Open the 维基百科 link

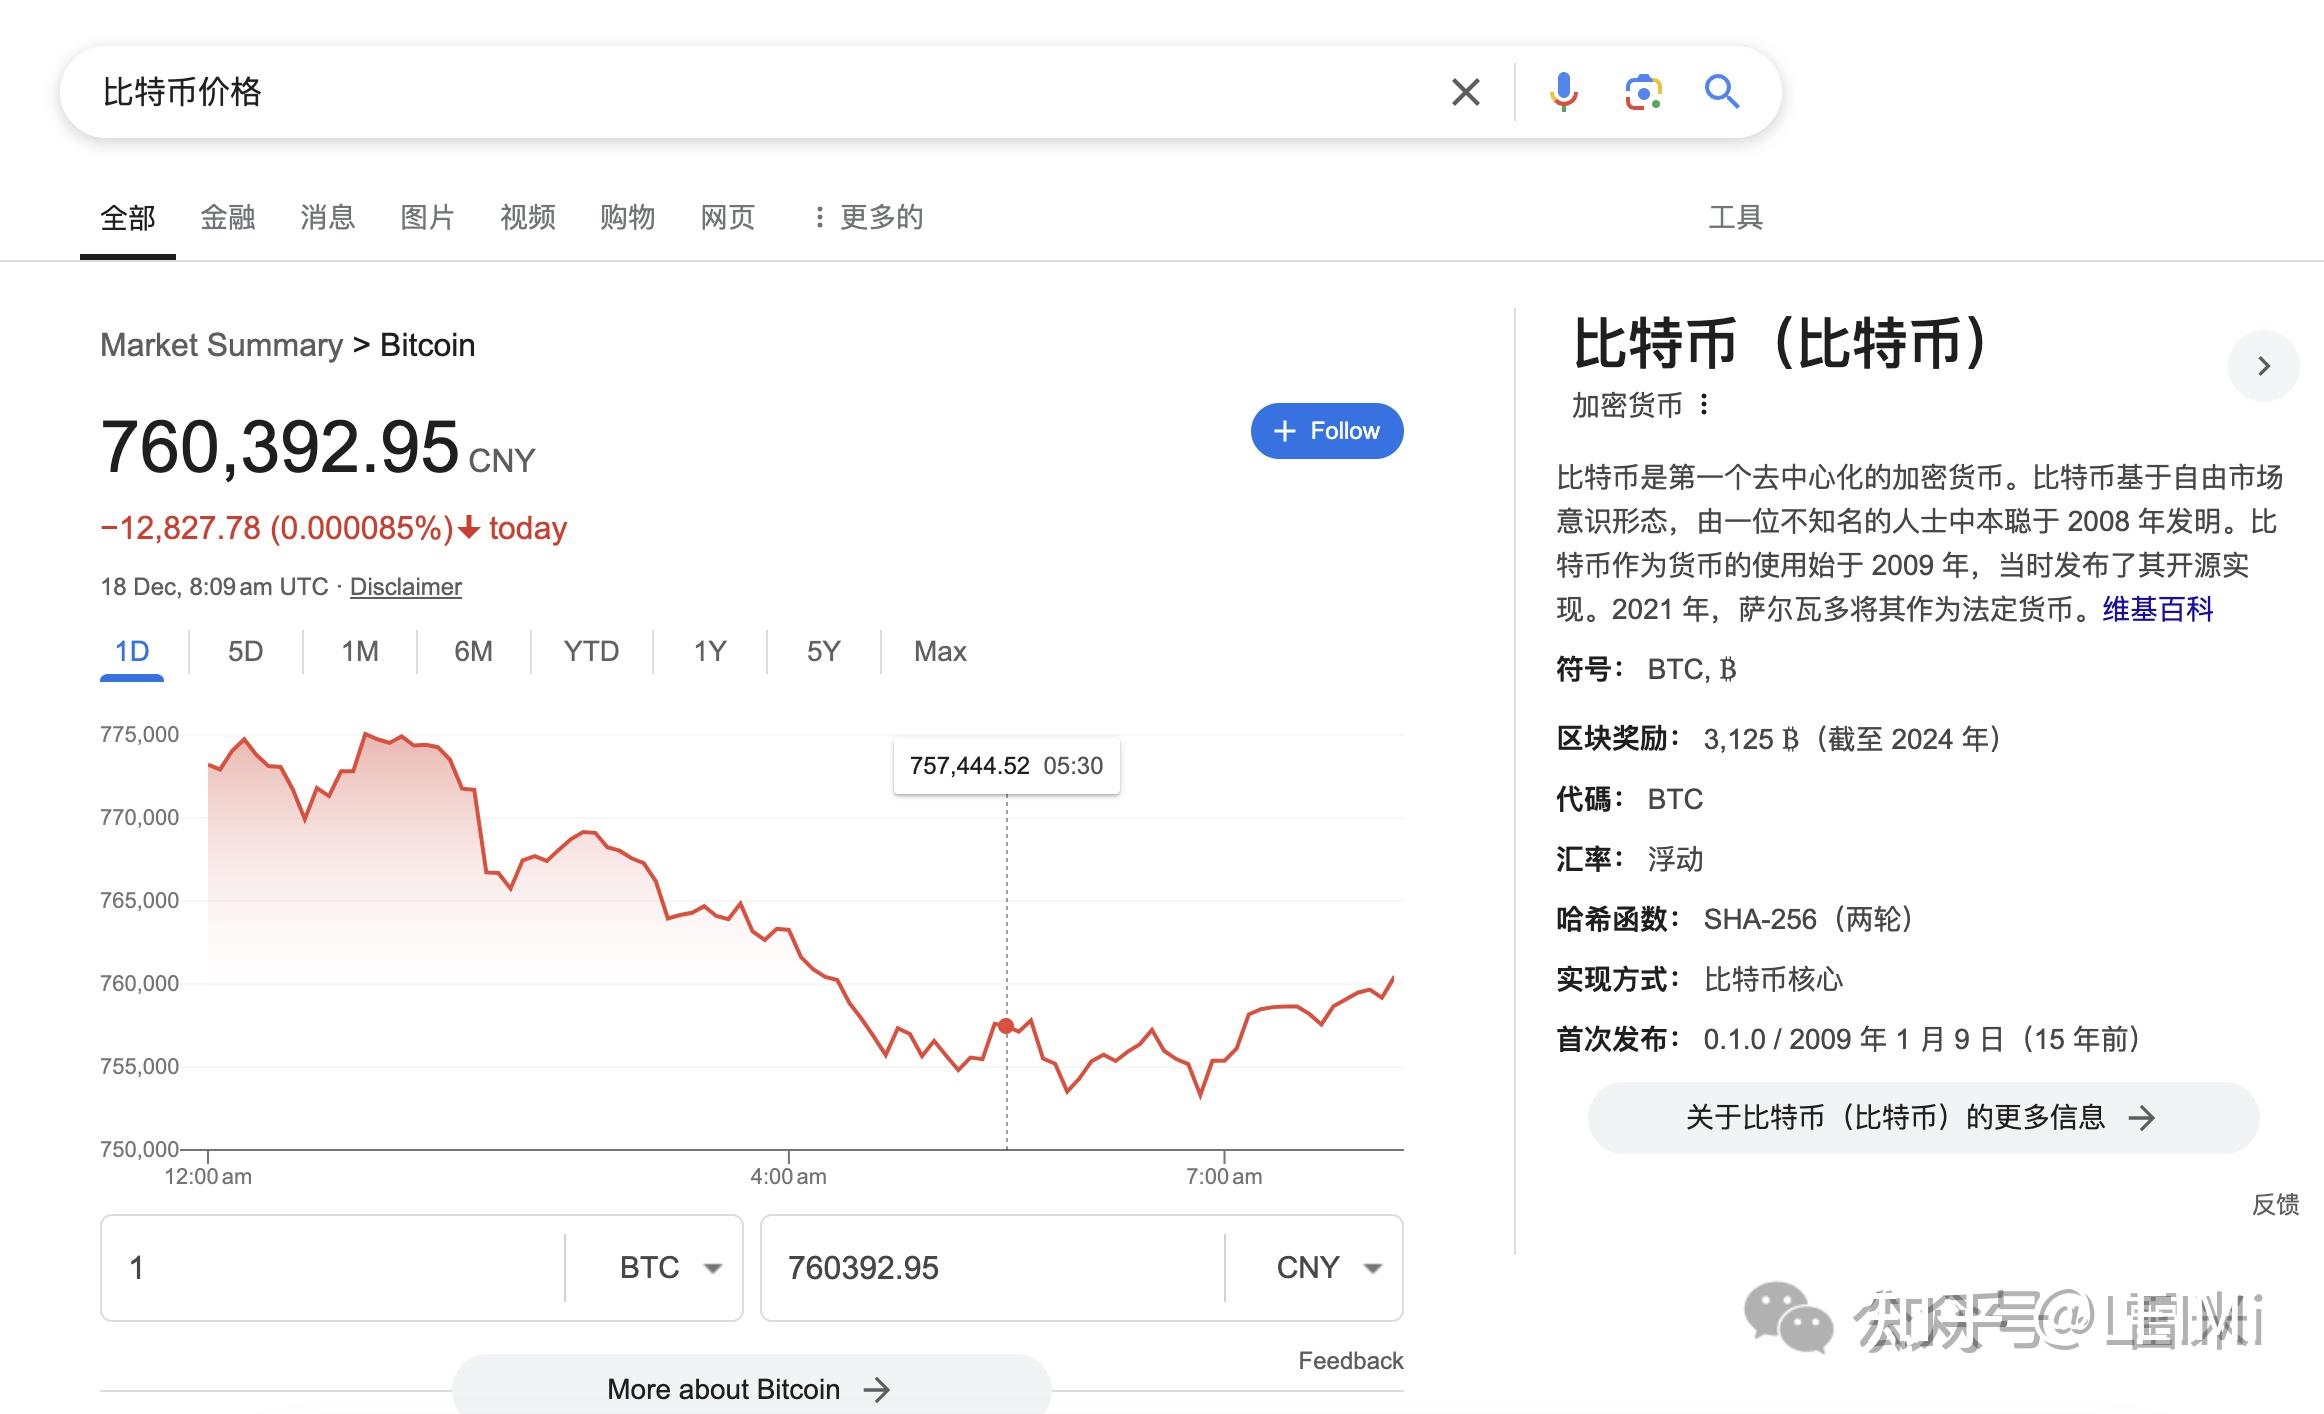coord(2158,609)
